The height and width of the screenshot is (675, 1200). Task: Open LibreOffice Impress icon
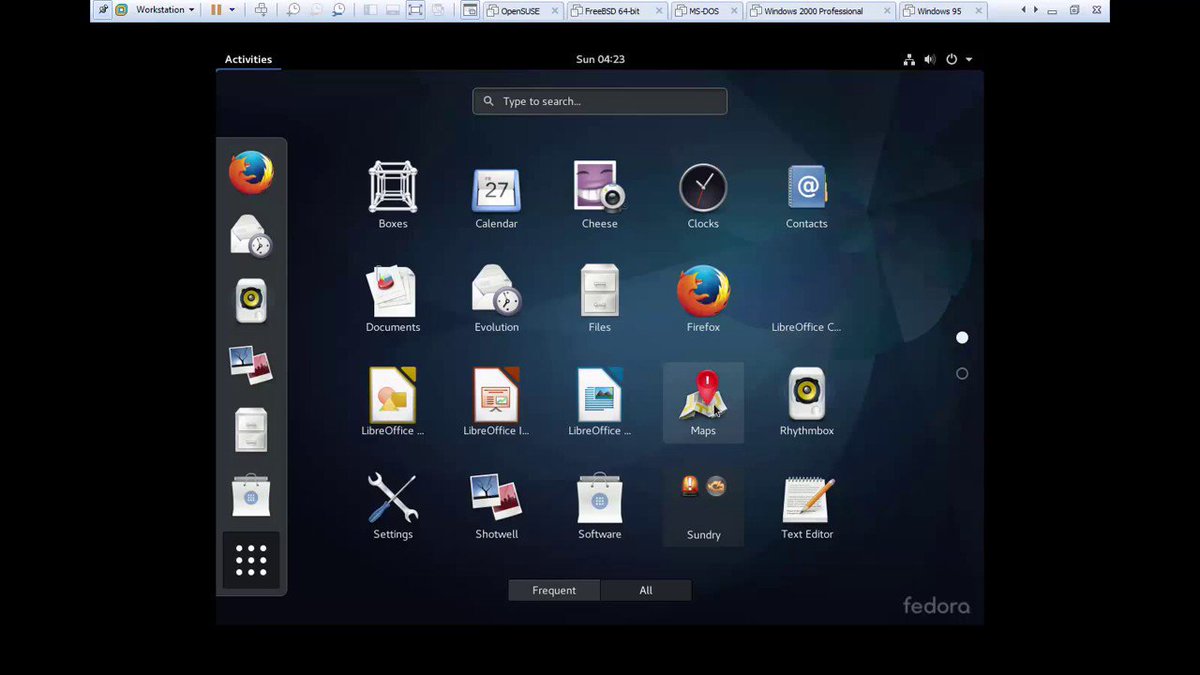[x=496, y=401]
